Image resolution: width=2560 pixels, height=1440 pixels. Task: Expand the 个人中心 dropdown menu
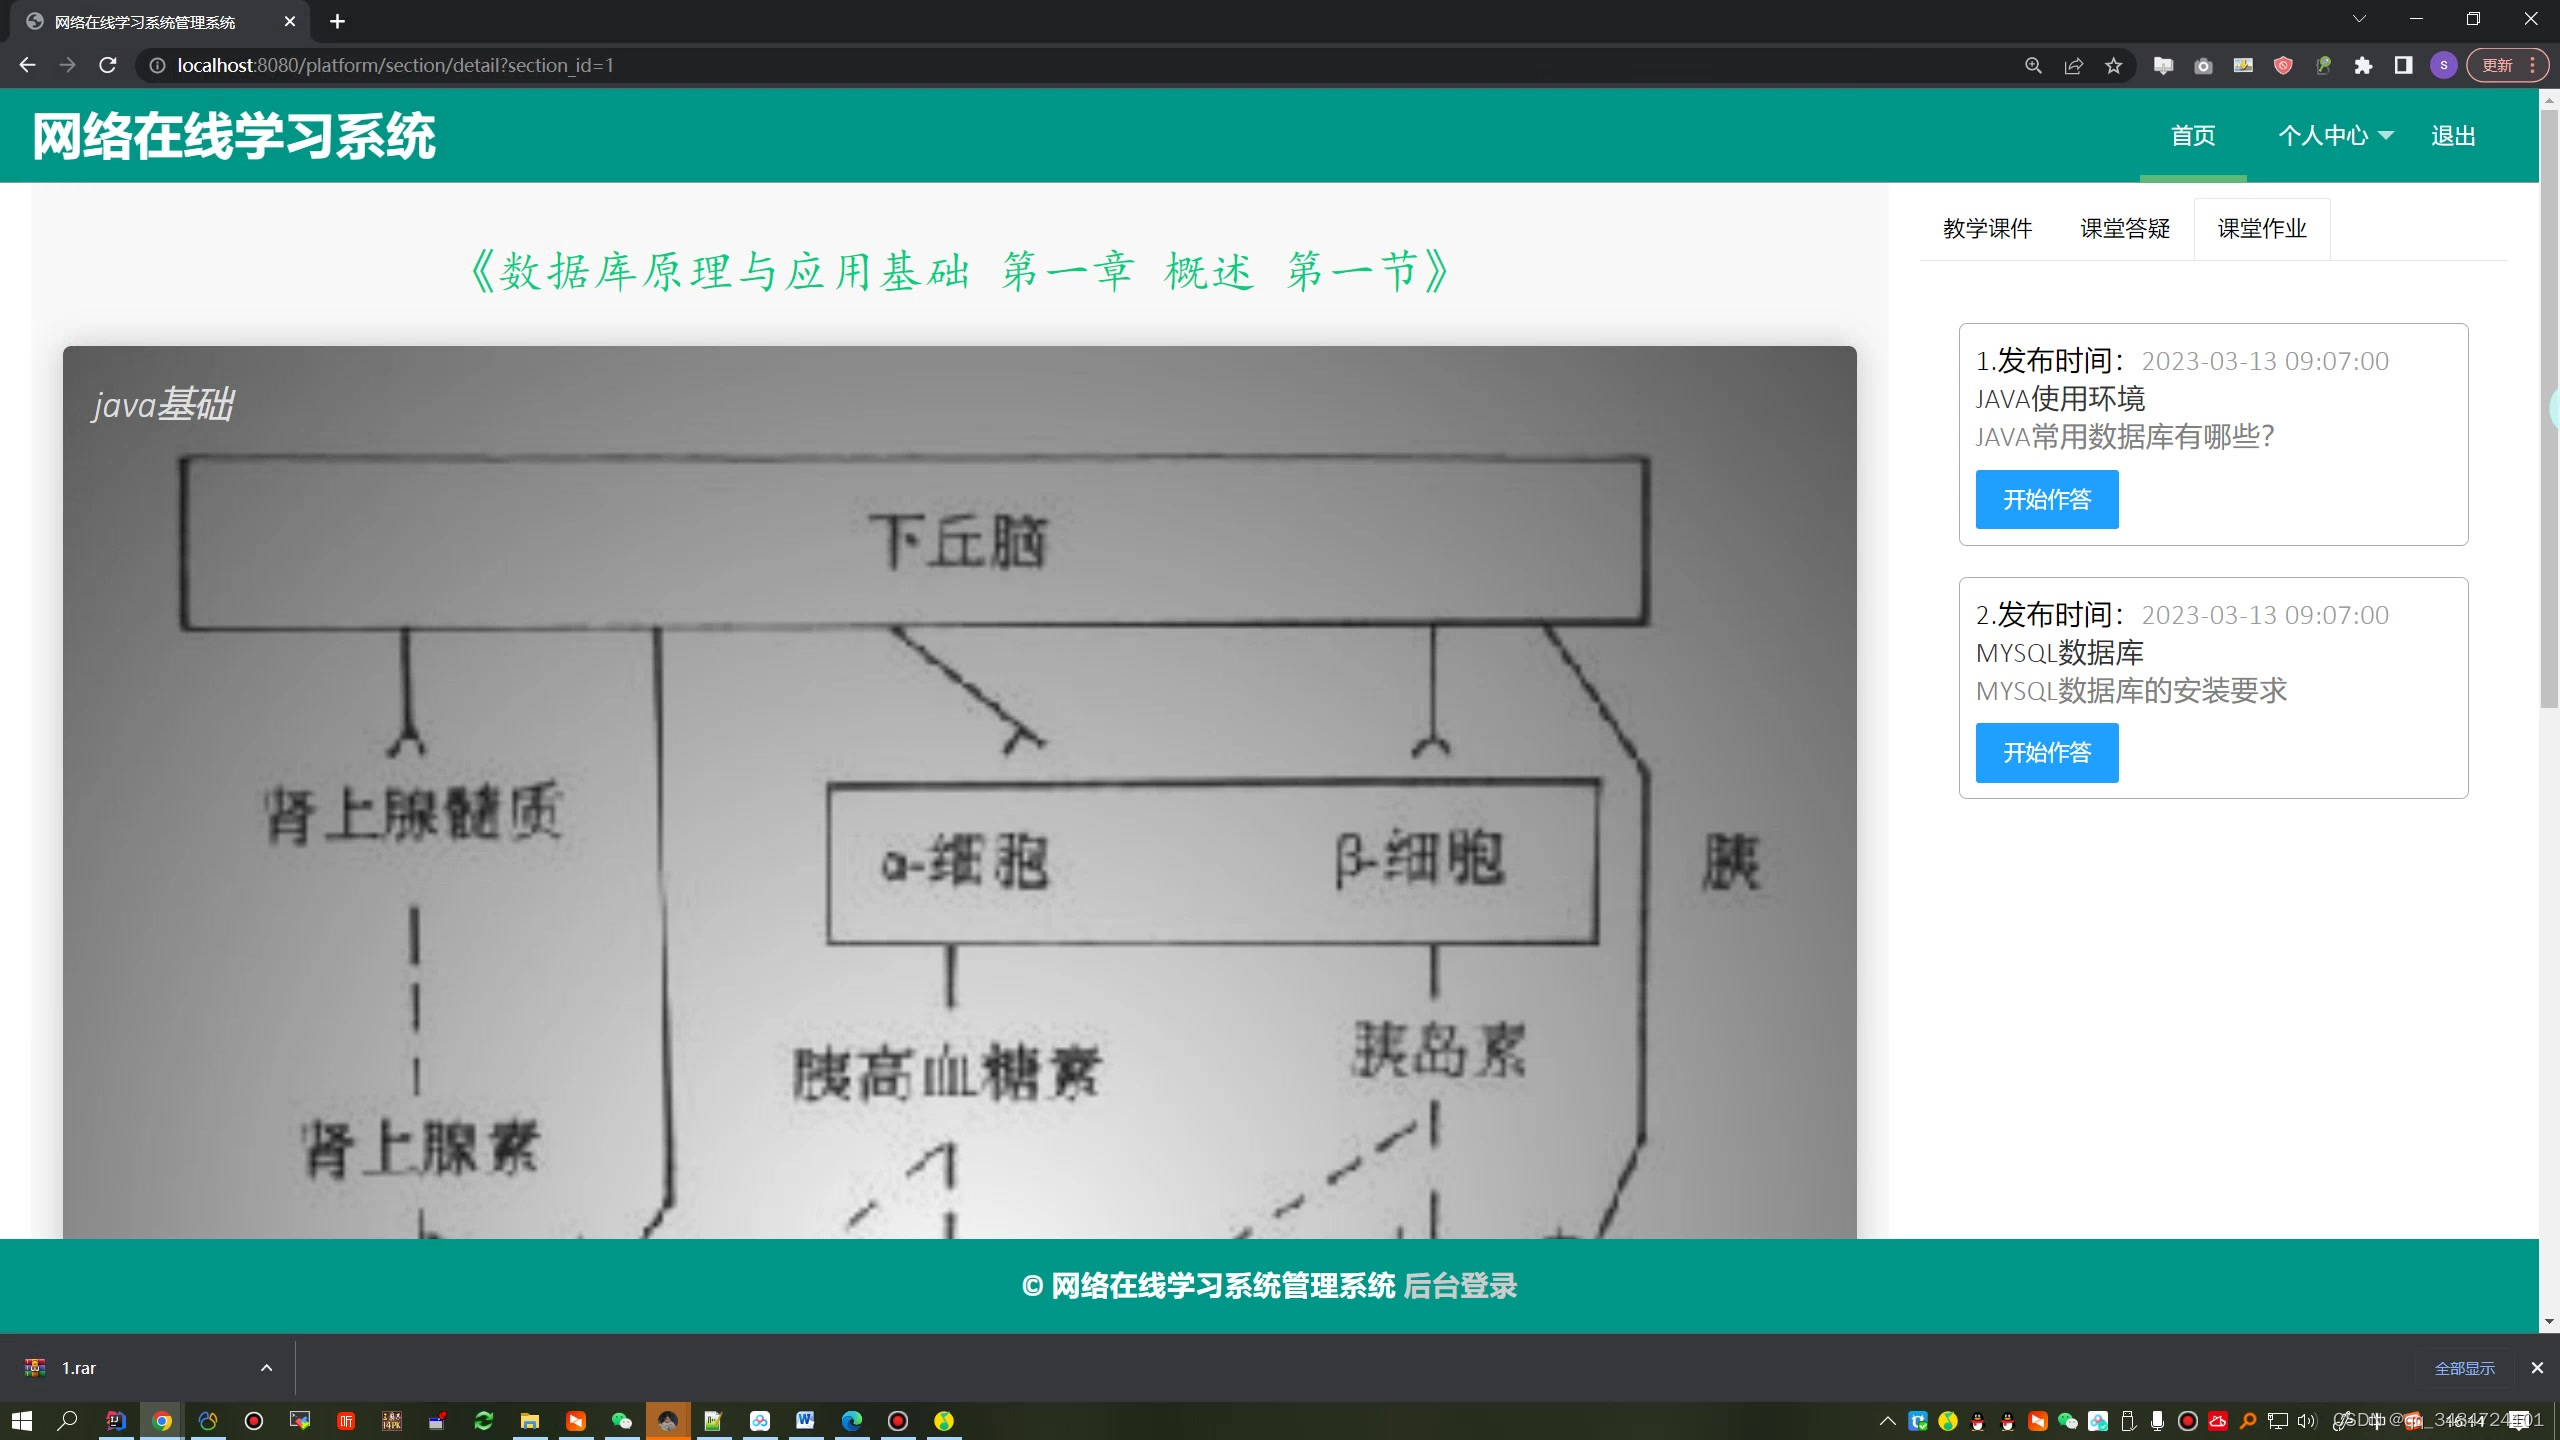click(2337, 135)
